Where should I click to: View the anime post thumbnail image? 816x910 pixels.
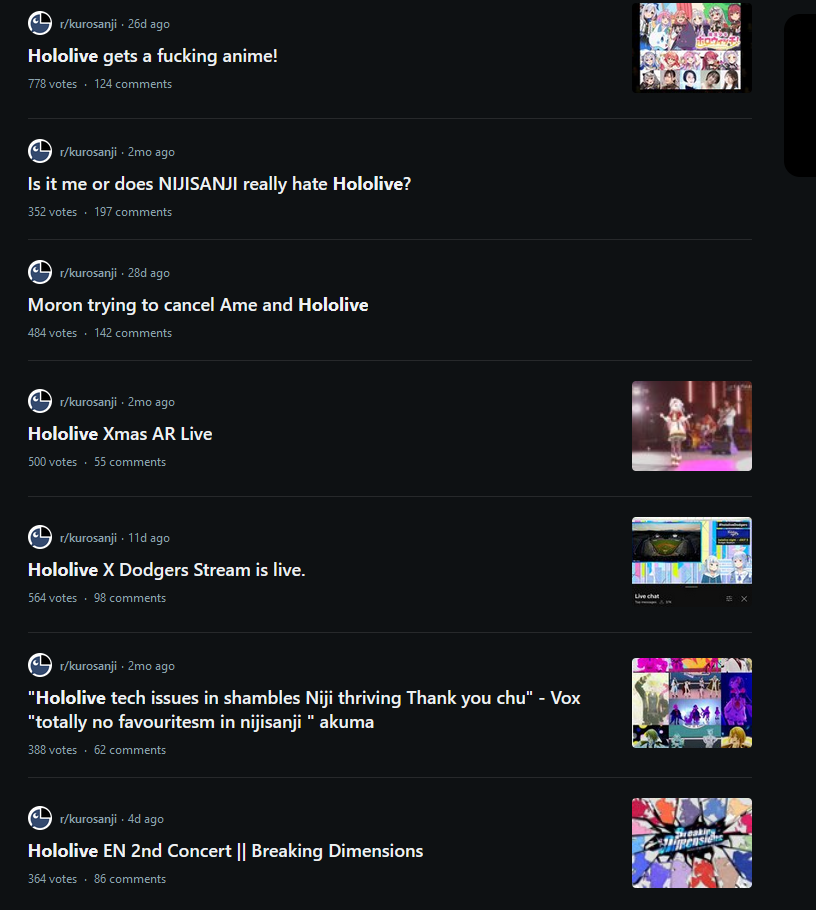pos(692,48)
